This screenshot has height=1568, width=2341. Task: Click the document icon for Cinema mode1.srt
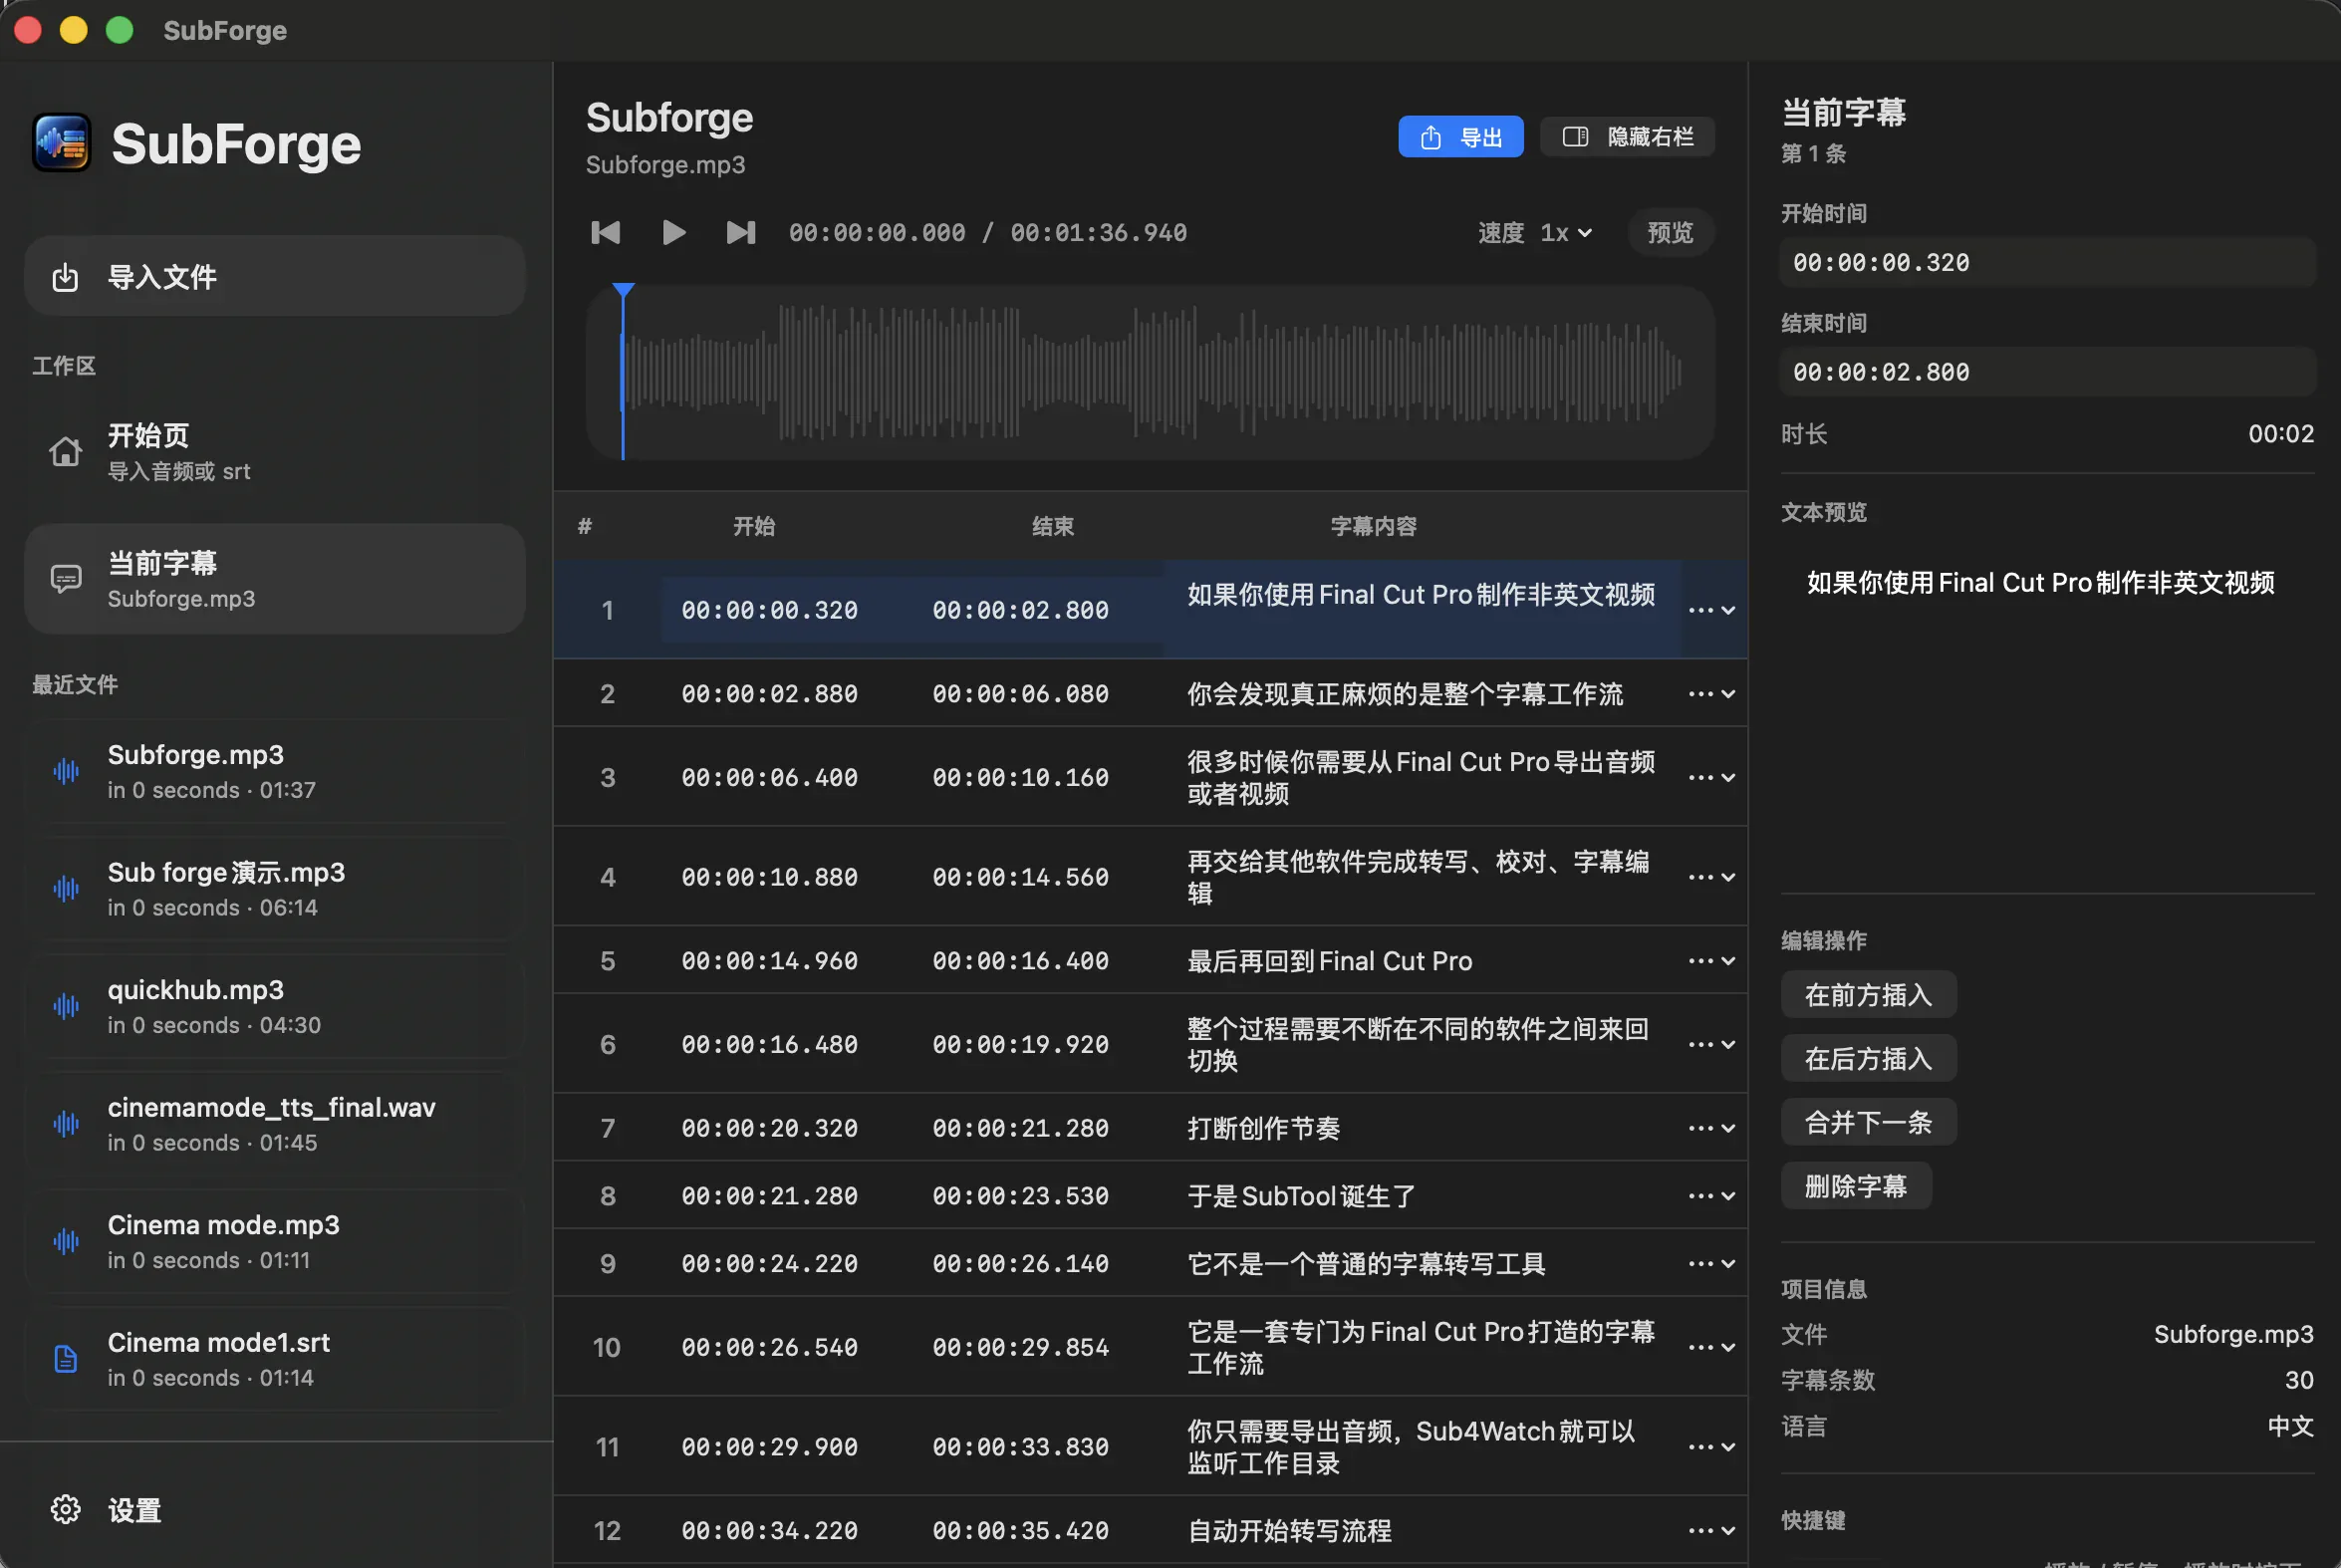(66, 1359)
